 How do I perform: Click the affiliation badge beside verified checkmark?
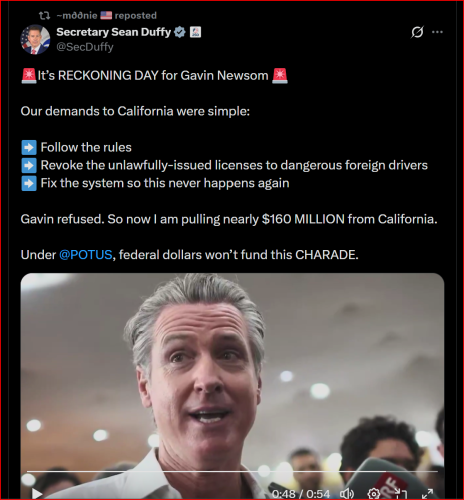[x=195, y=32]
